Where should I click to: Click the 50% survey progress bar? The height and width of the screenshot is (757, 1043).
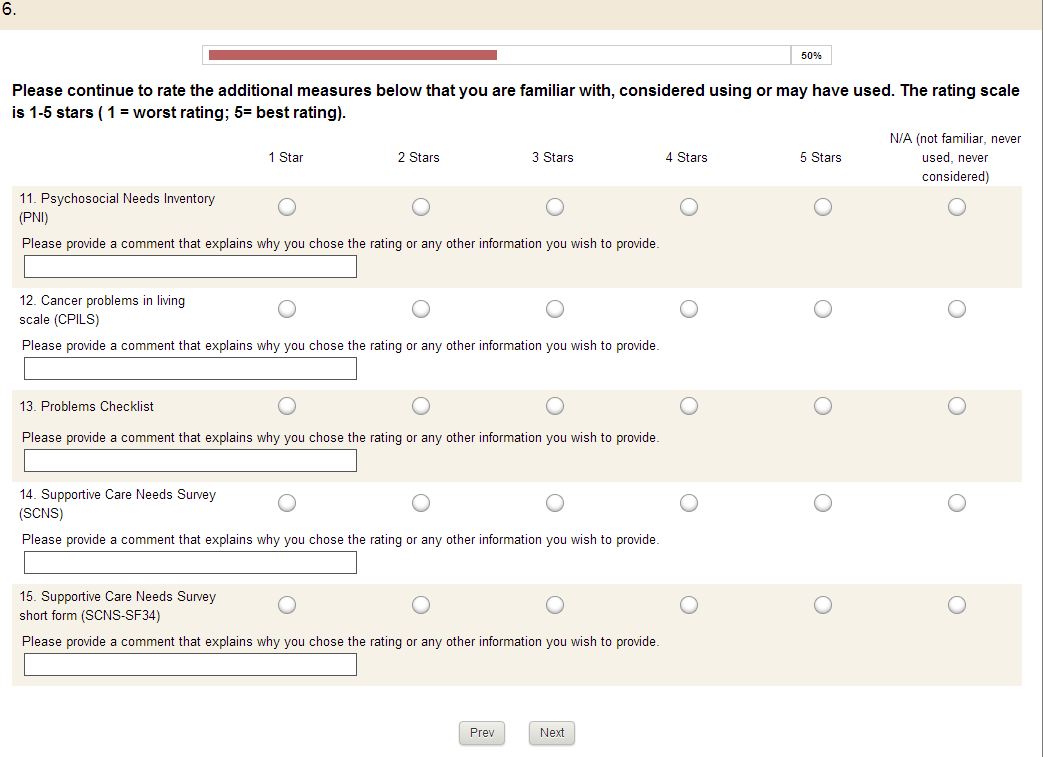click(x=498, y=55)
